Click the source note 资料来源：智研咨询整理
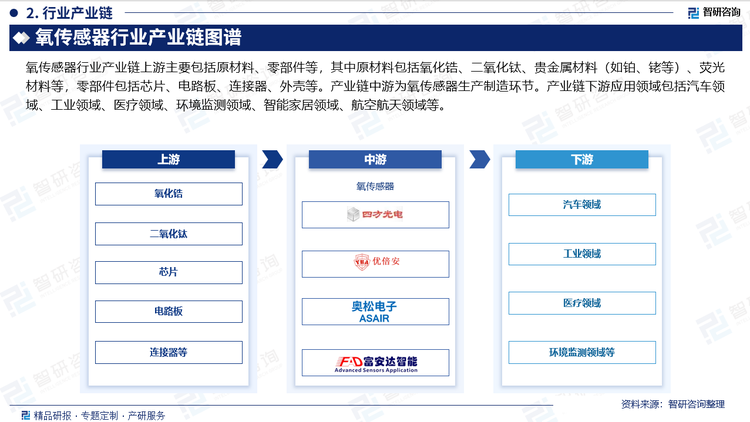Viewport: 750px width, 422px height. [673, 404]
